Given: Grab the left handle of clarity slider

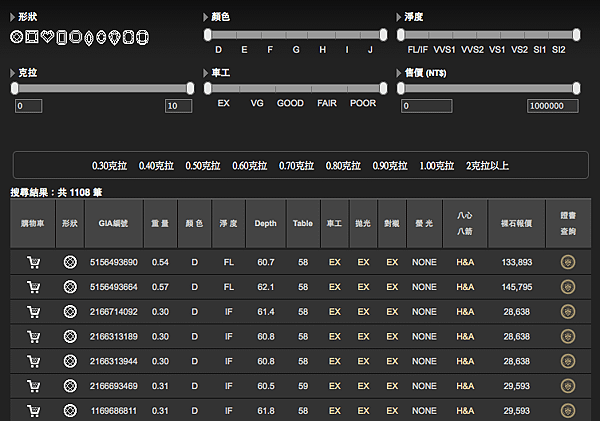Looking at the screenshot, I should coord(401,35).
